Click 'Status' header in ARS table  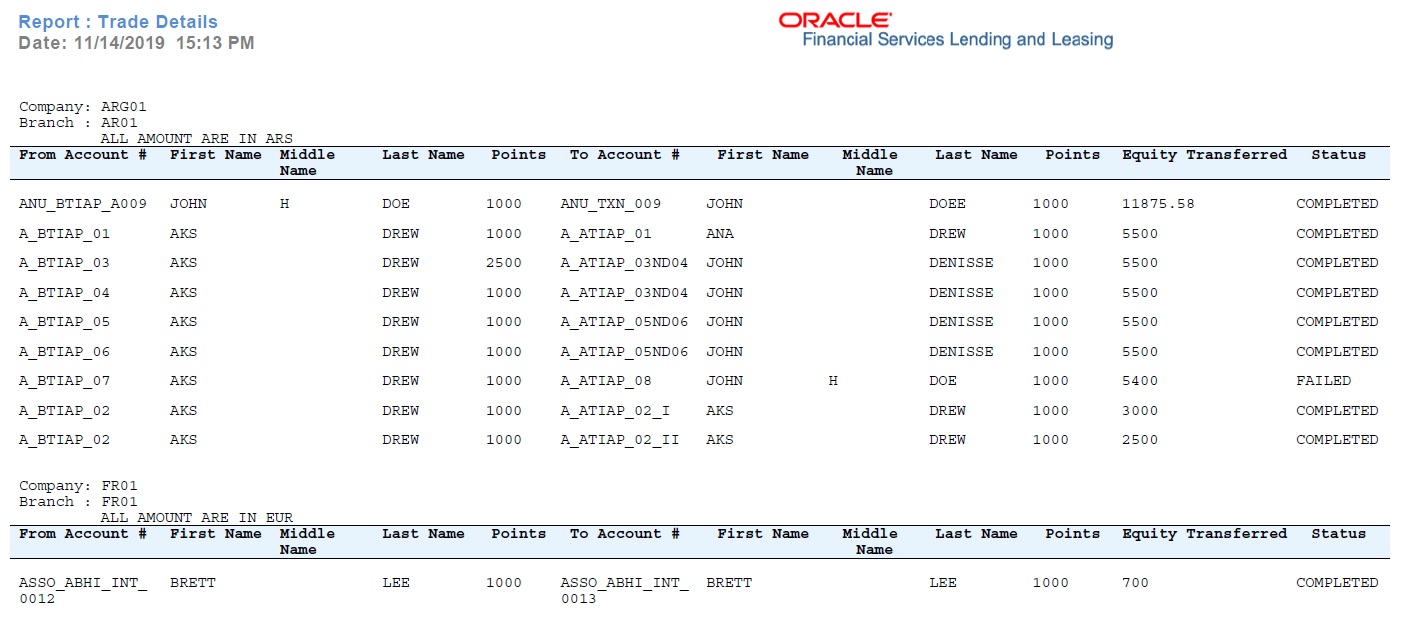tap(1338, 155)
